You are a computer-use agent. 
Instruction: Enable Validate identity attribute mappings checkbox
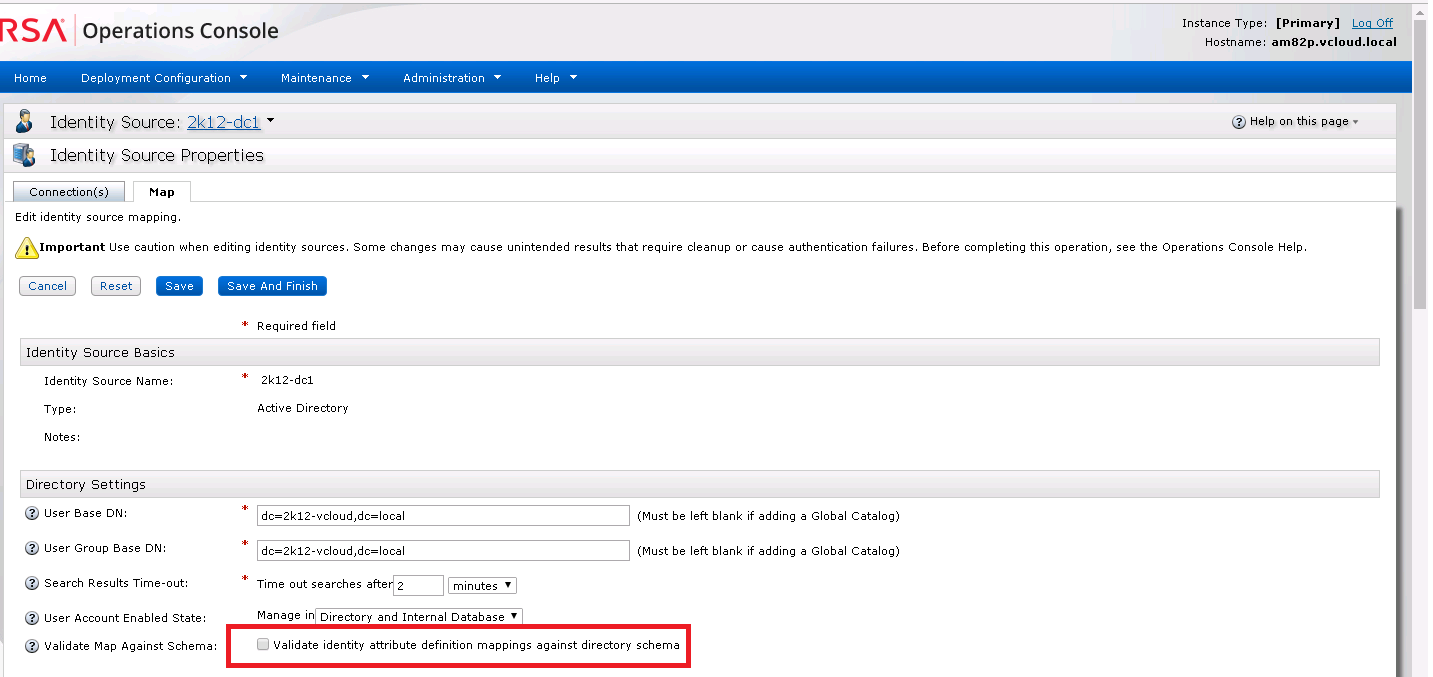click(x=263, y=645)
